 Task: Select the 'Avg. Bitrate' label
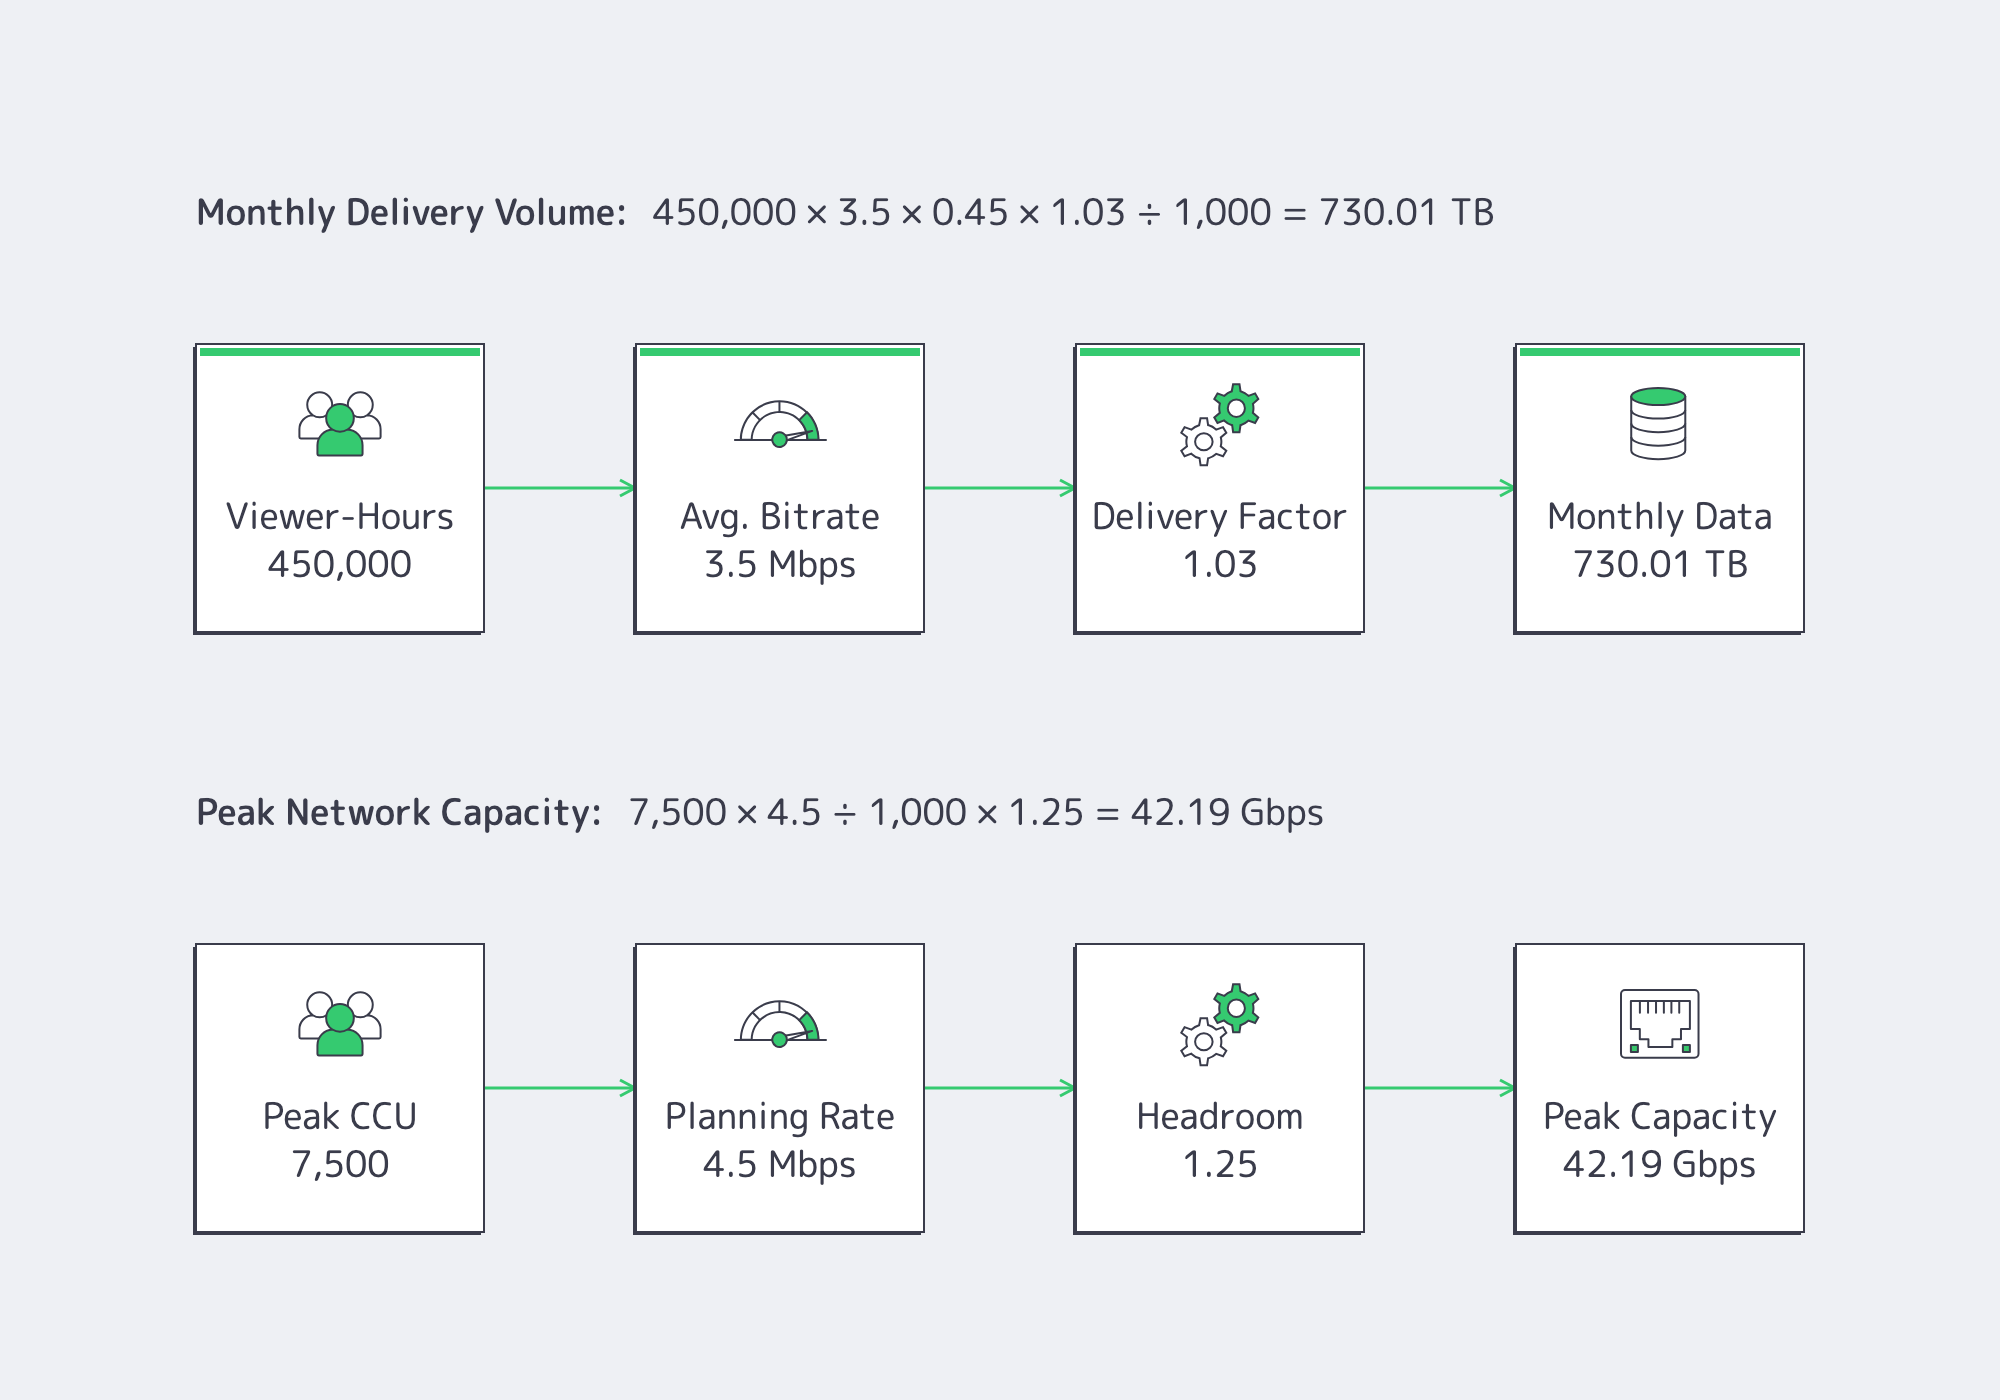pyautogui.click(x=780, y=517)
